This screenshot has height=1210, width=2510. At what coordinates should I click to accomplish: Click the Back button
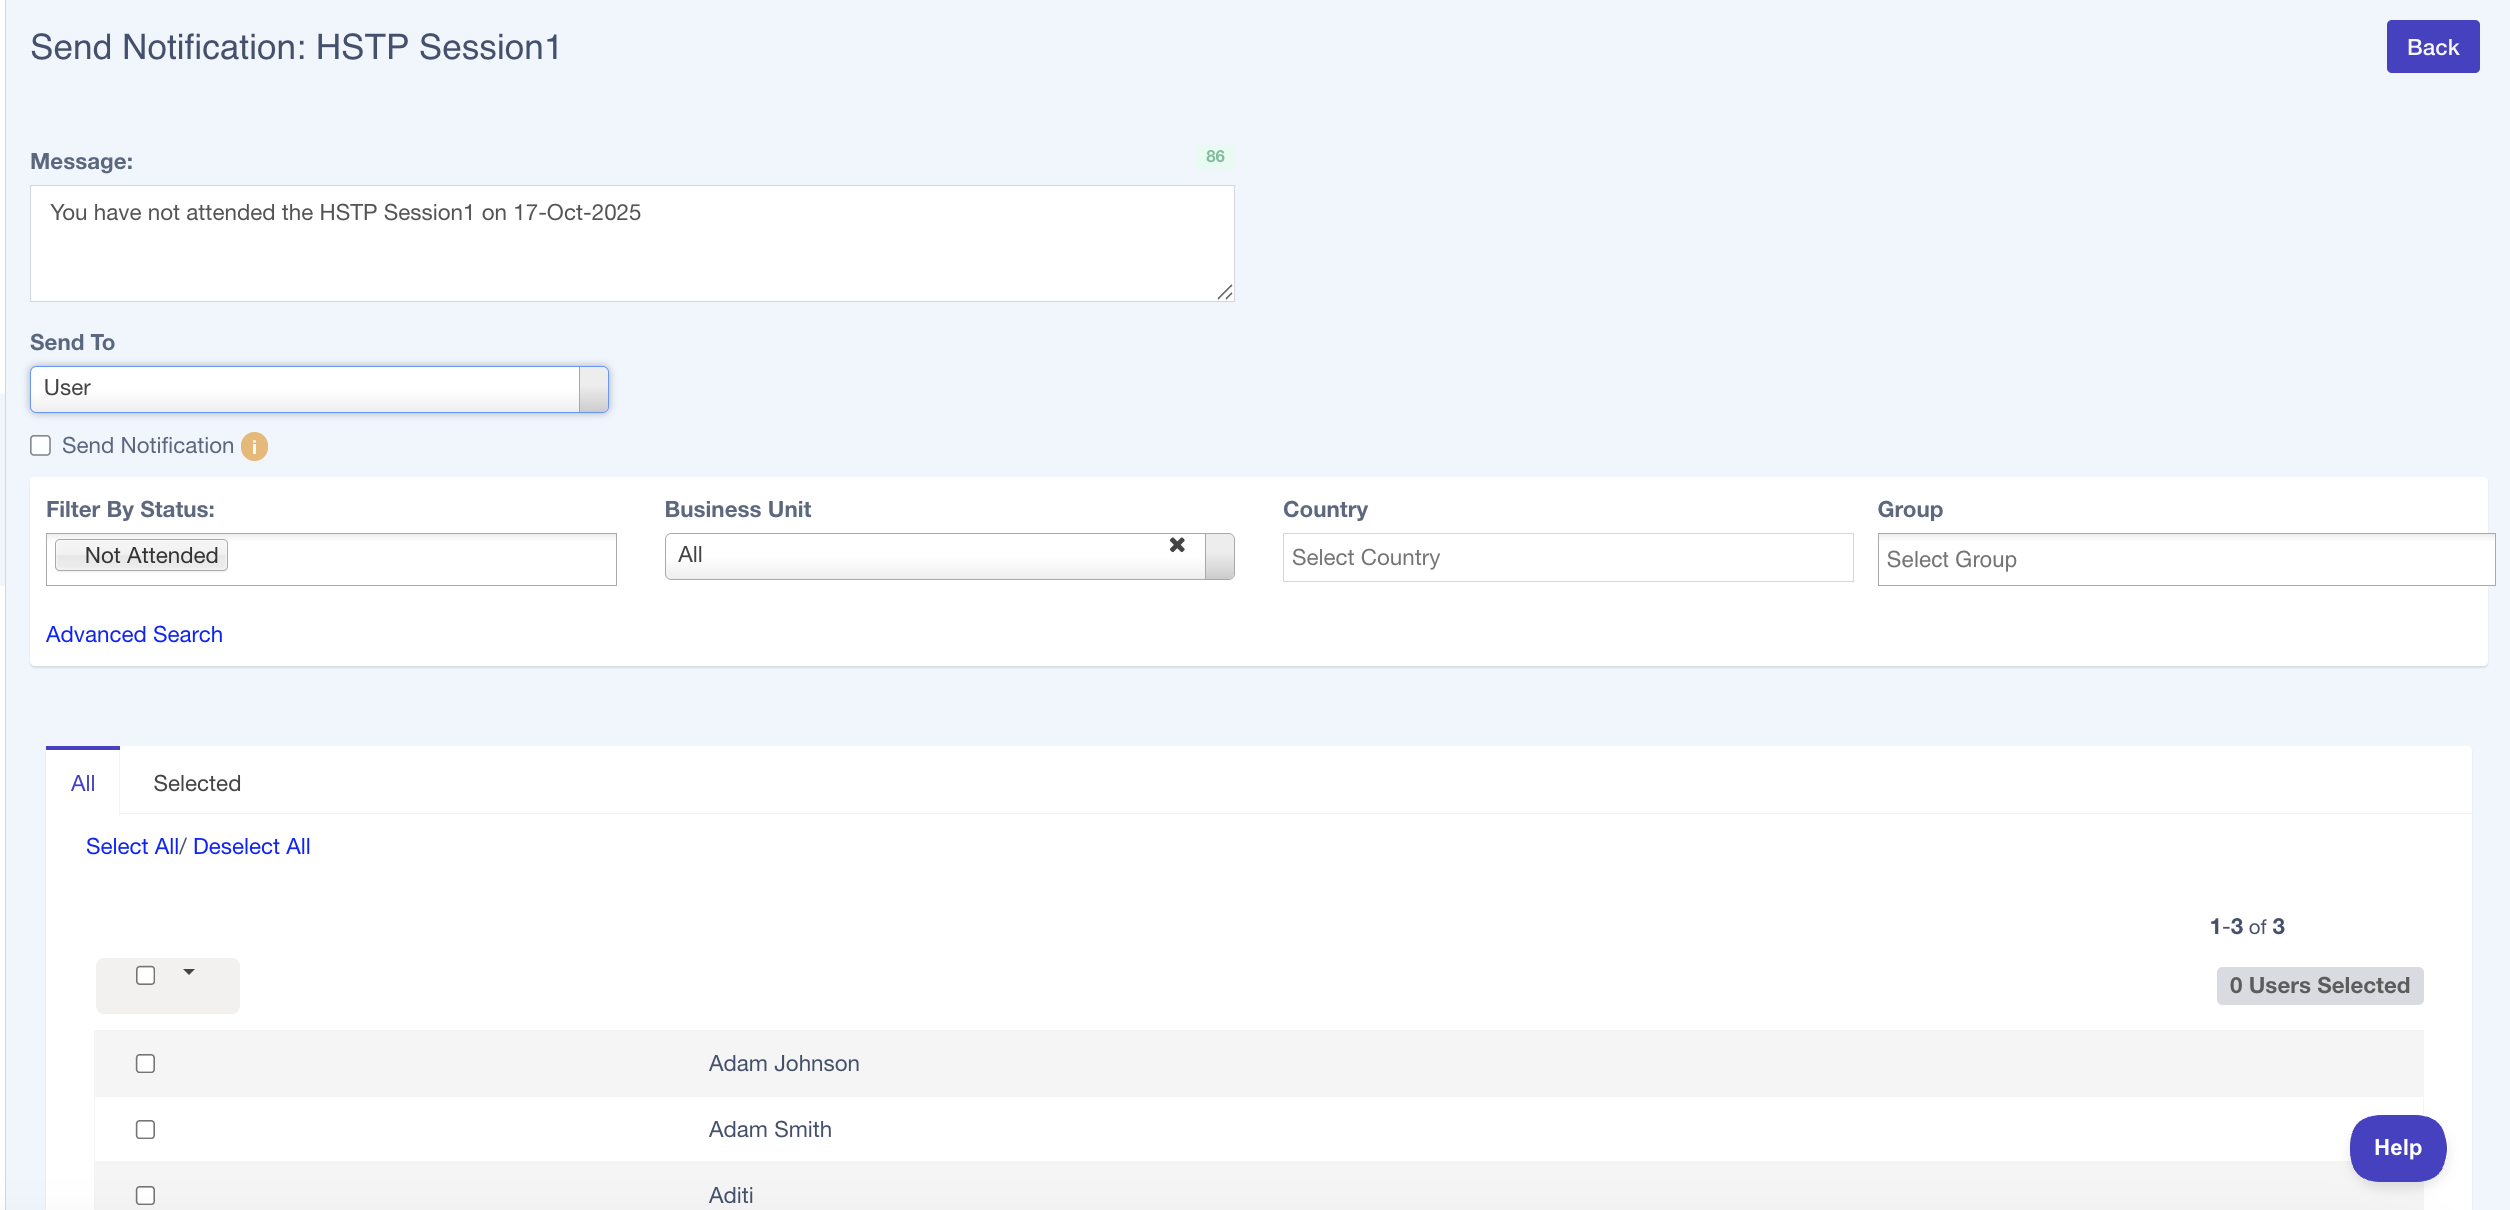click(2432, 47)
